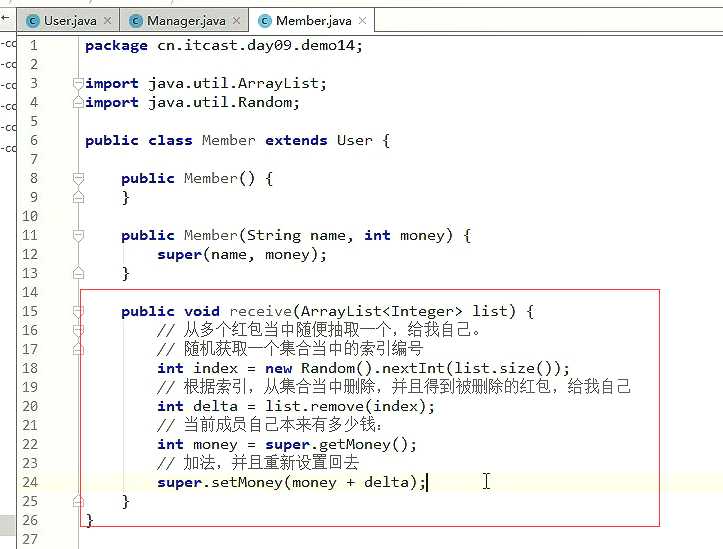The height and width of the screenshot is (549, 723).
Task: Click line number 18 in the gutter
Action: coord(30,368)
